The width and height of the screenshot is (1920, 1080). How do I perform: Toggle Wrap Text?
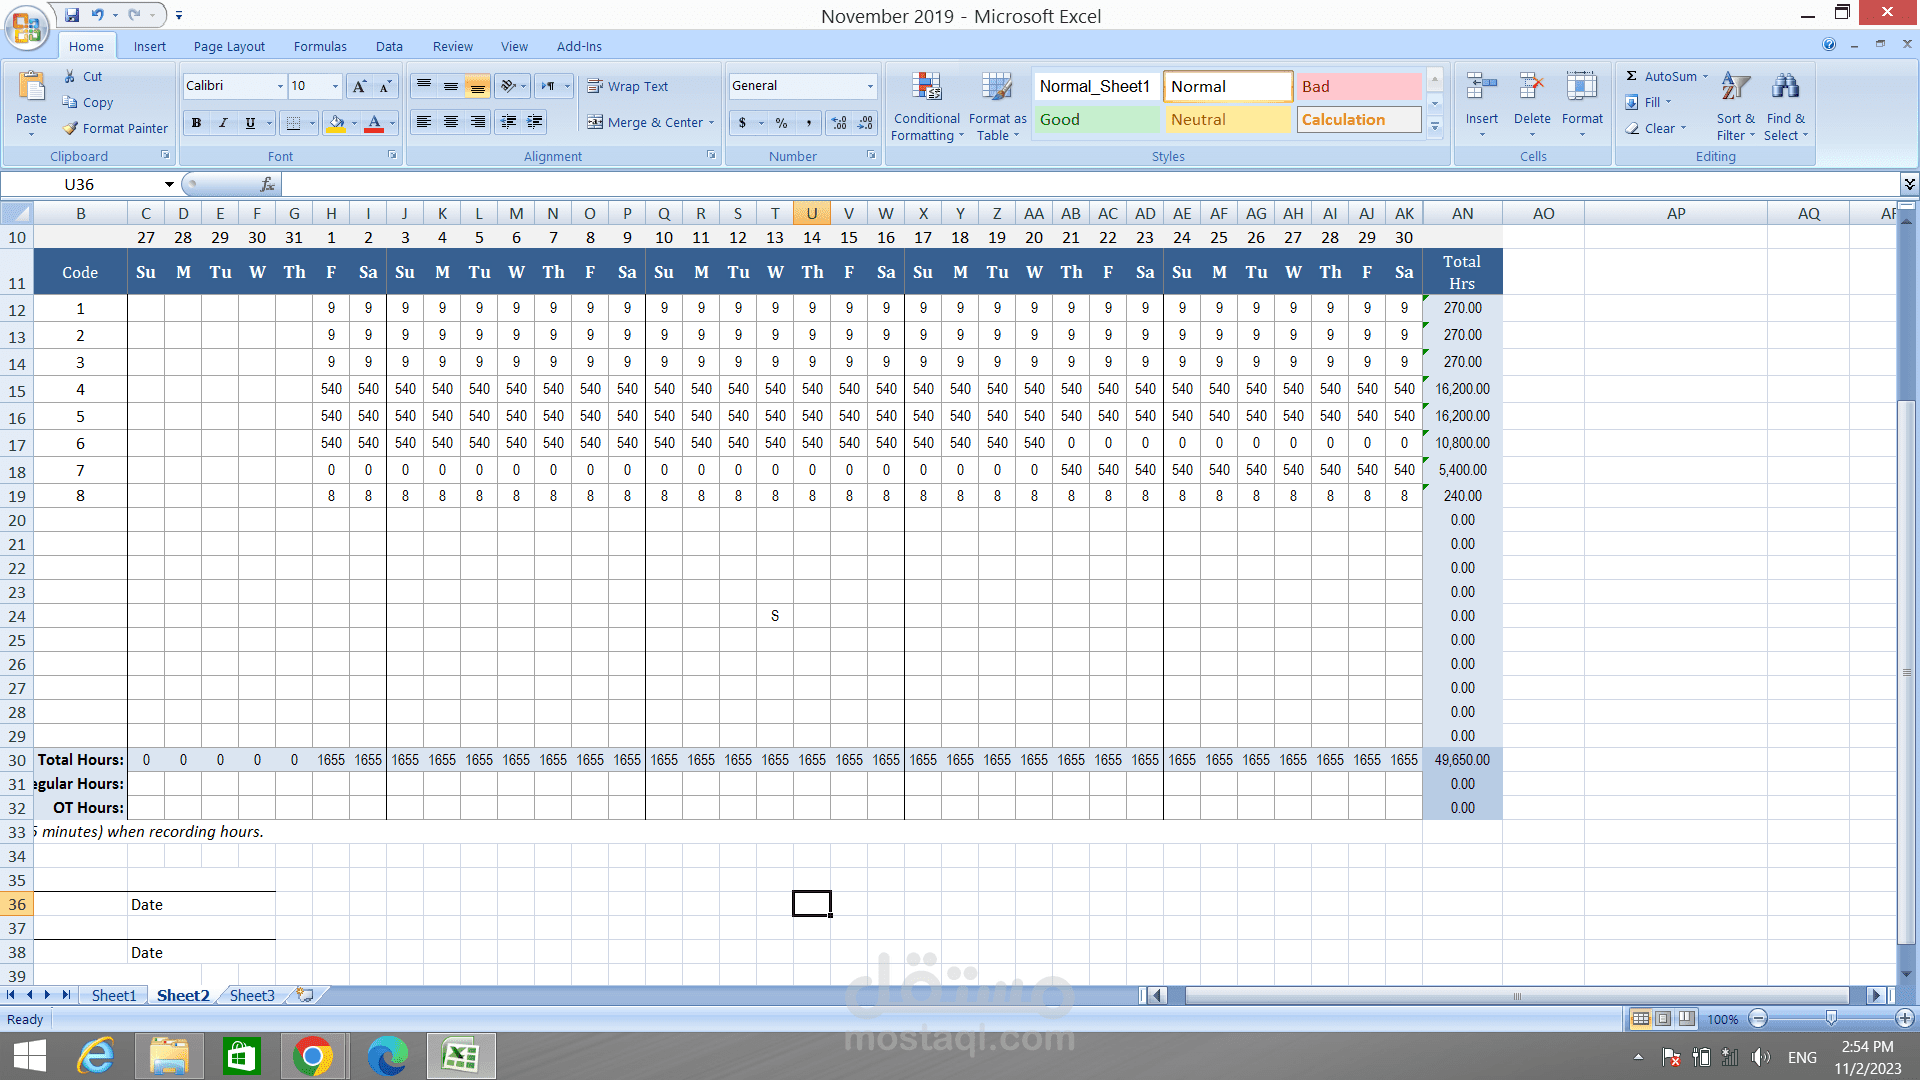pos(628,86)
